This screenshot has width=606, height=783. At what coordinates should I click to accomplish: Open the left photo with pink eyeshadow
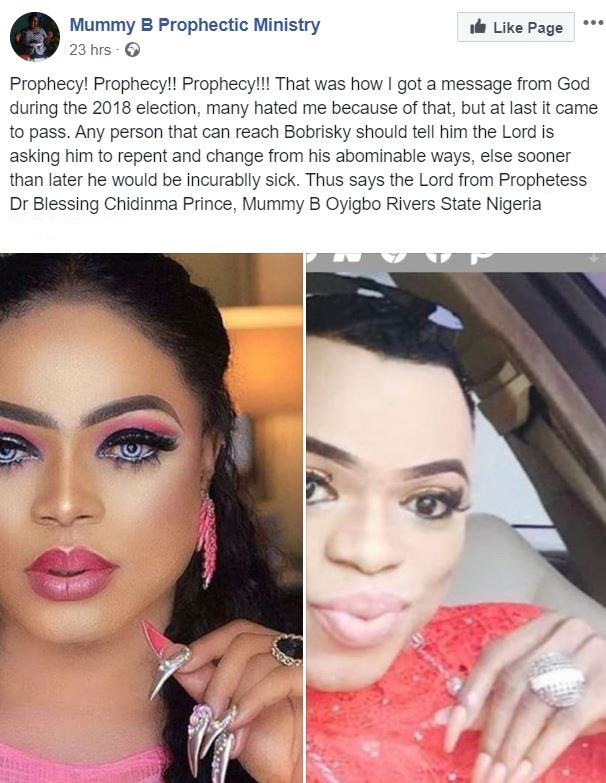pyautogui.click(x=151, y=518)
